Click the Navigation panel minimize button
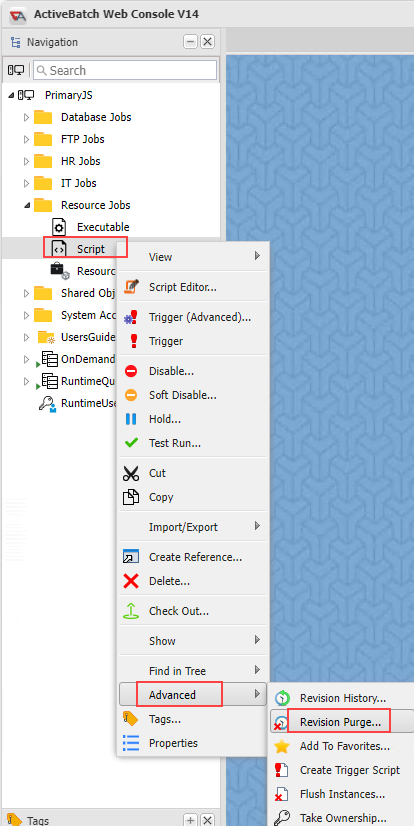414x826 pixels. click(x=190, y=42)
